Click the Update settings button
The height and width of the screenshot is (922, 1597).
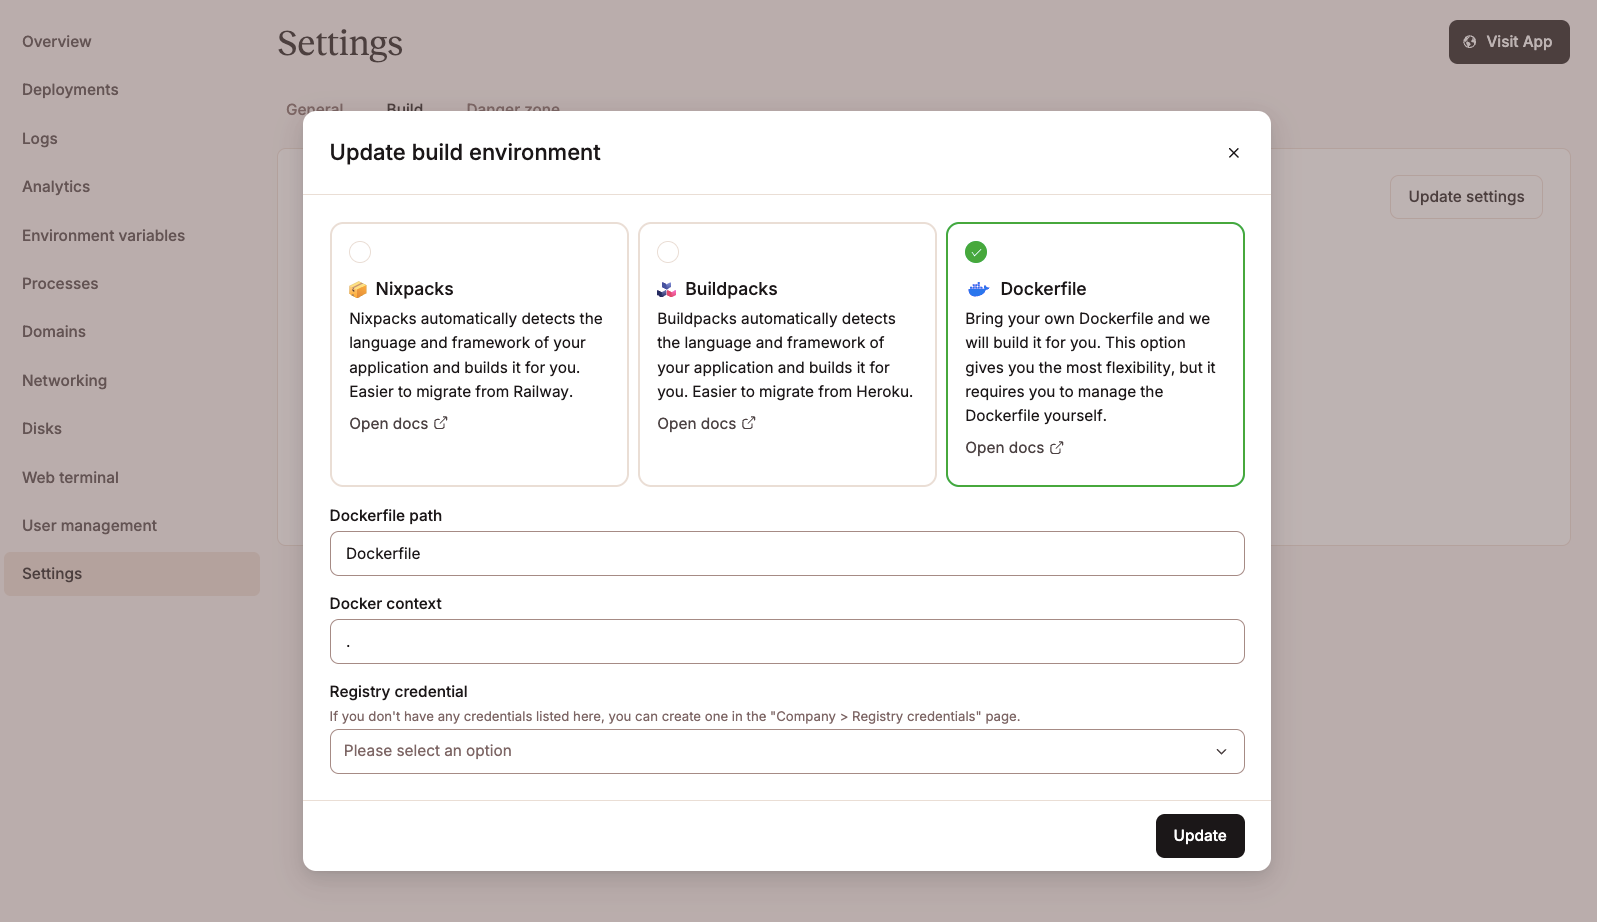pos(1466,197)
